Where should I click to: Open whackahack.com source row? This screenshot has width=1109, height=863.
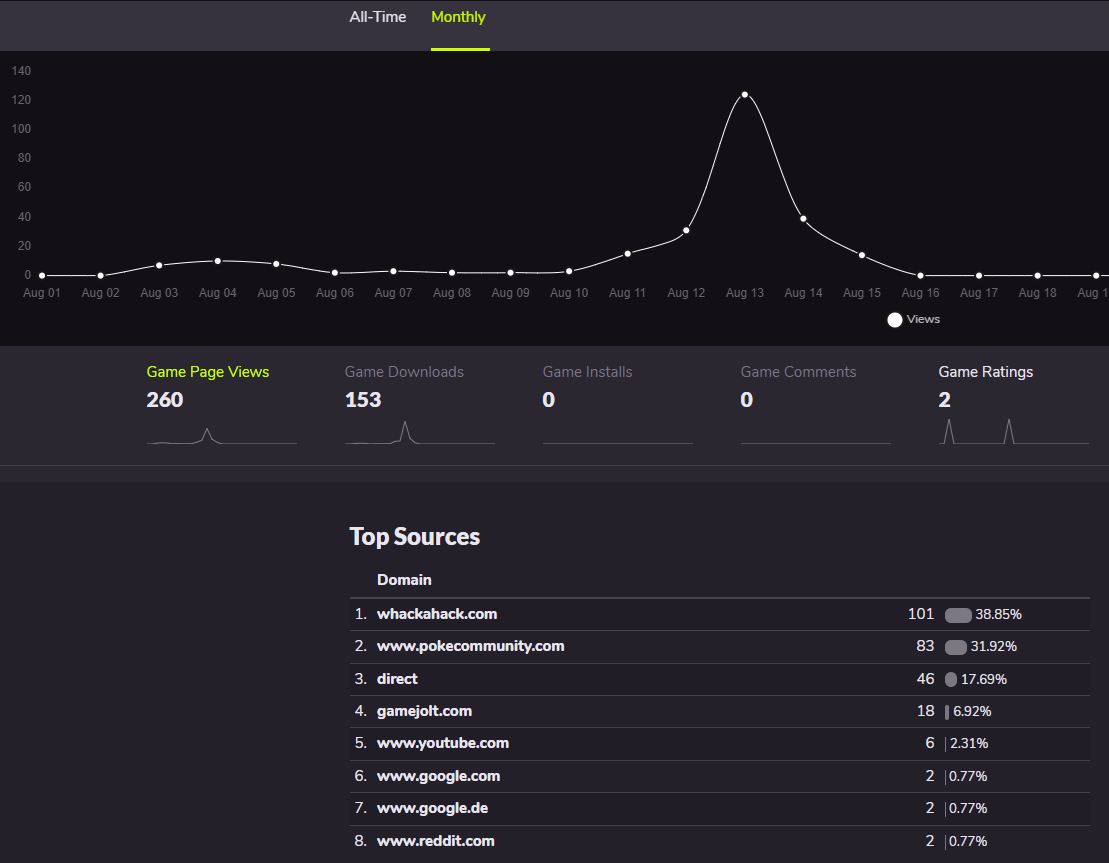tap(437, 614)
